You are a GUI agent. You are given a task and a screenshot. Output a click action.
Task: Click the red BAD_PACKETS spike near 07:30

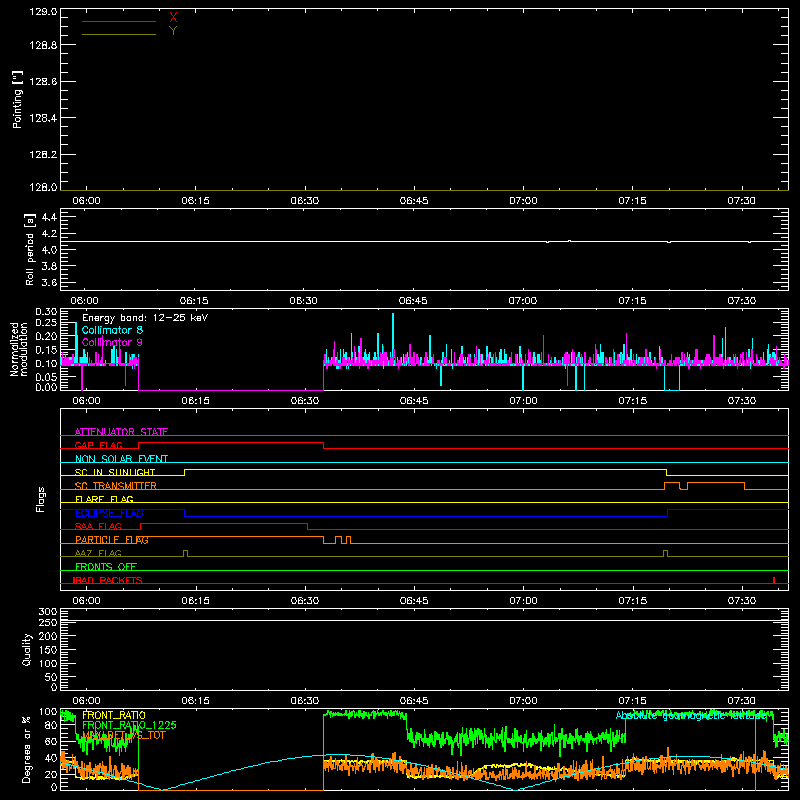774,580
